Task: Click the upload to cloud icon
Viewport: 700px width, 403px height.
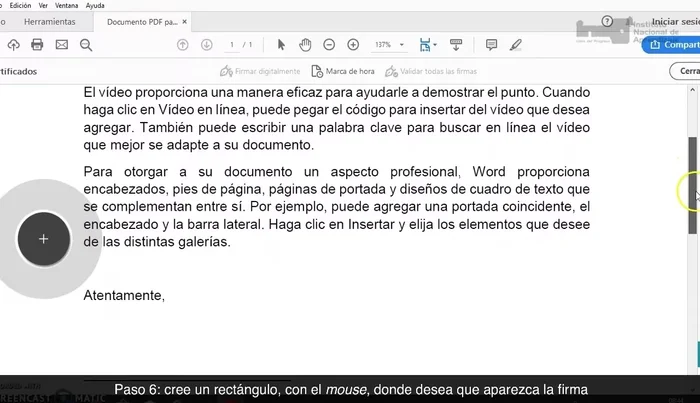Action: [x=13, y=45]
